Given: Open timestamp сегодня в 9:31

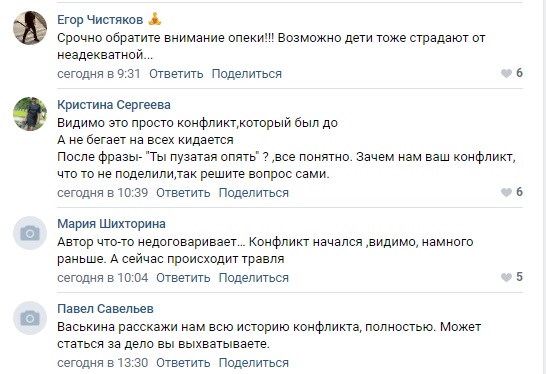Looking at the screenshot, I should tap(99, 74).
